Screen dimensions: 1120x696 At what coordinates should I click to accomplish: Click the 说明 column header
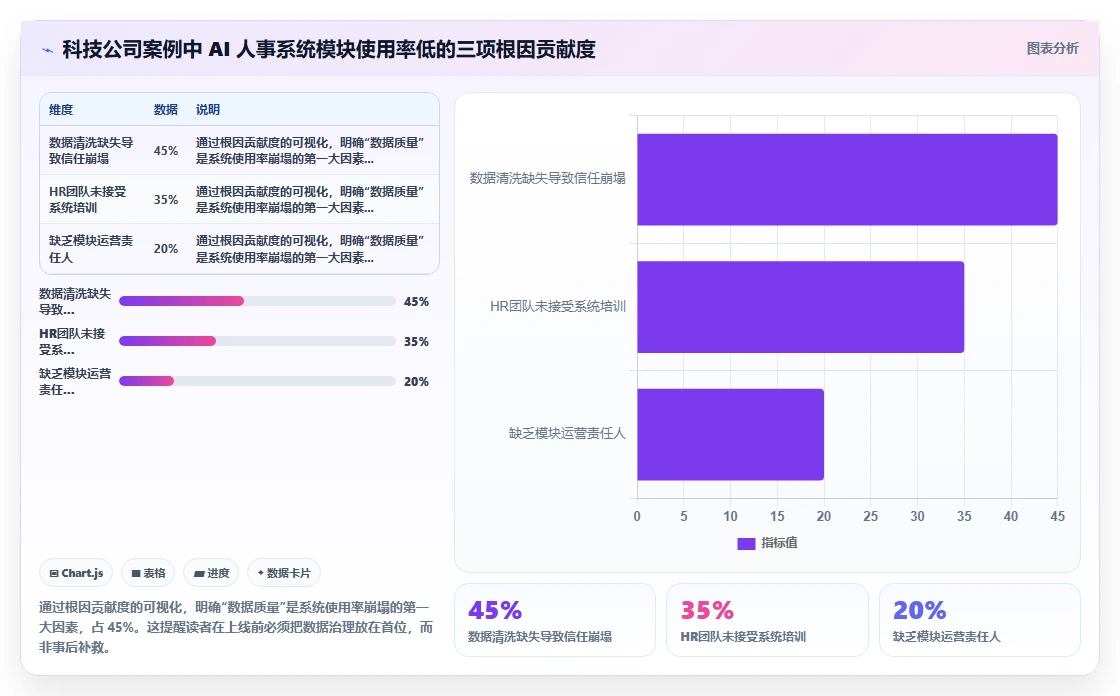tap(208, 110)
